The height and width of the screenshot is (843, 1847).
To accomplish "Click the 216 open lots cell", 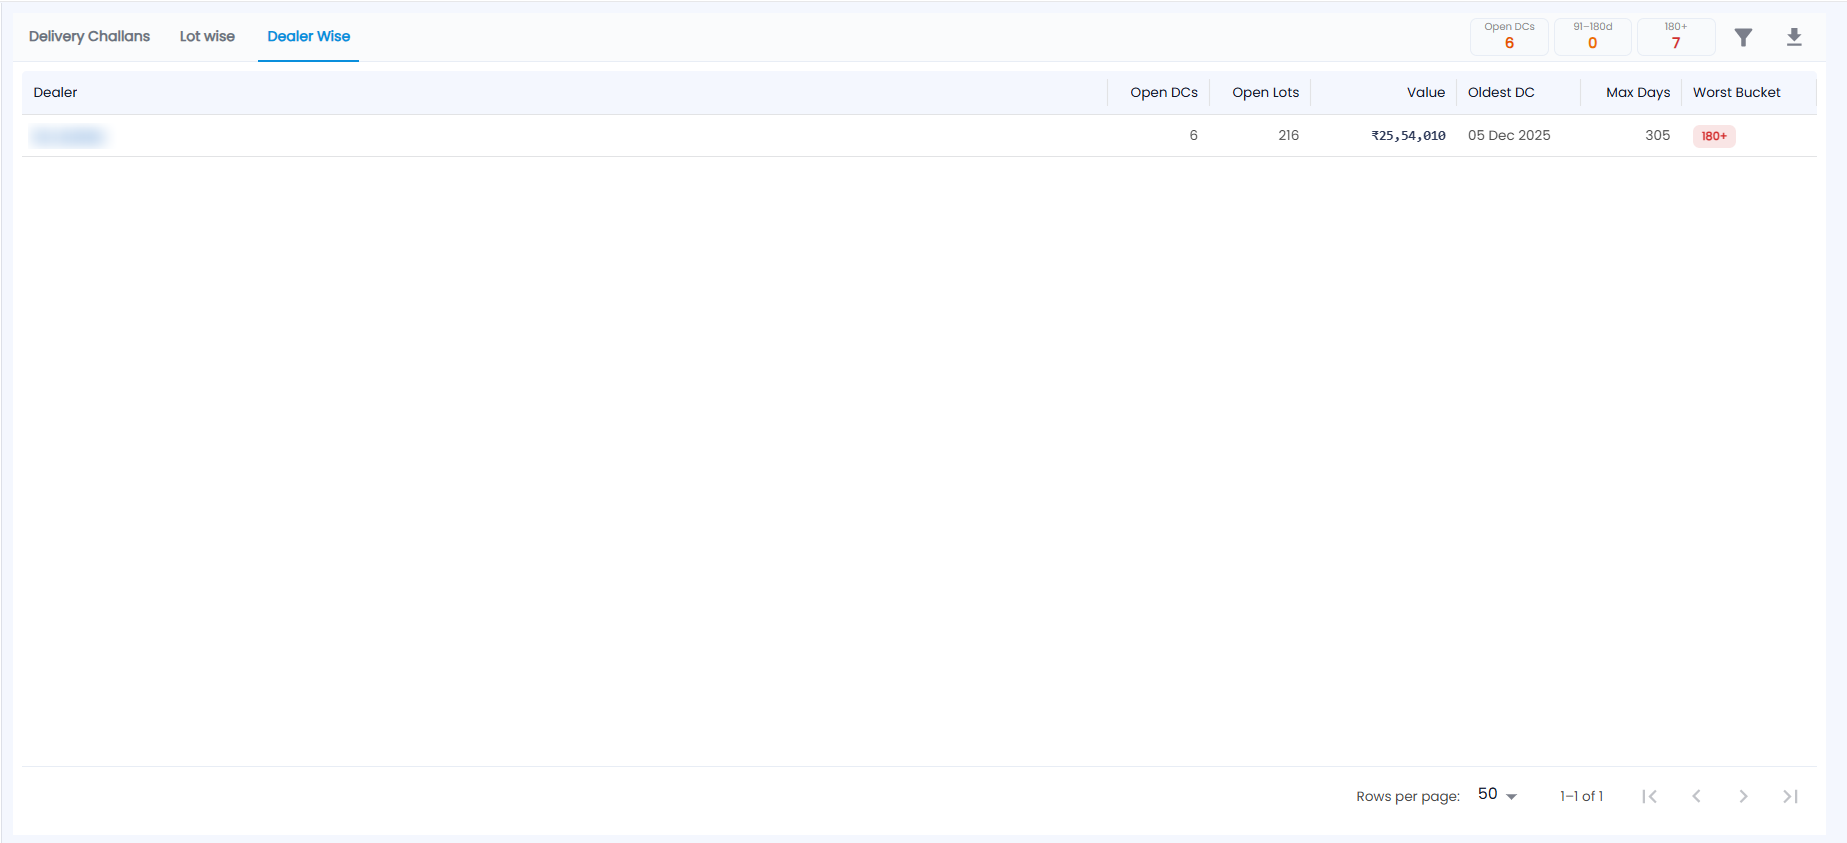I will coord(1288,135).
